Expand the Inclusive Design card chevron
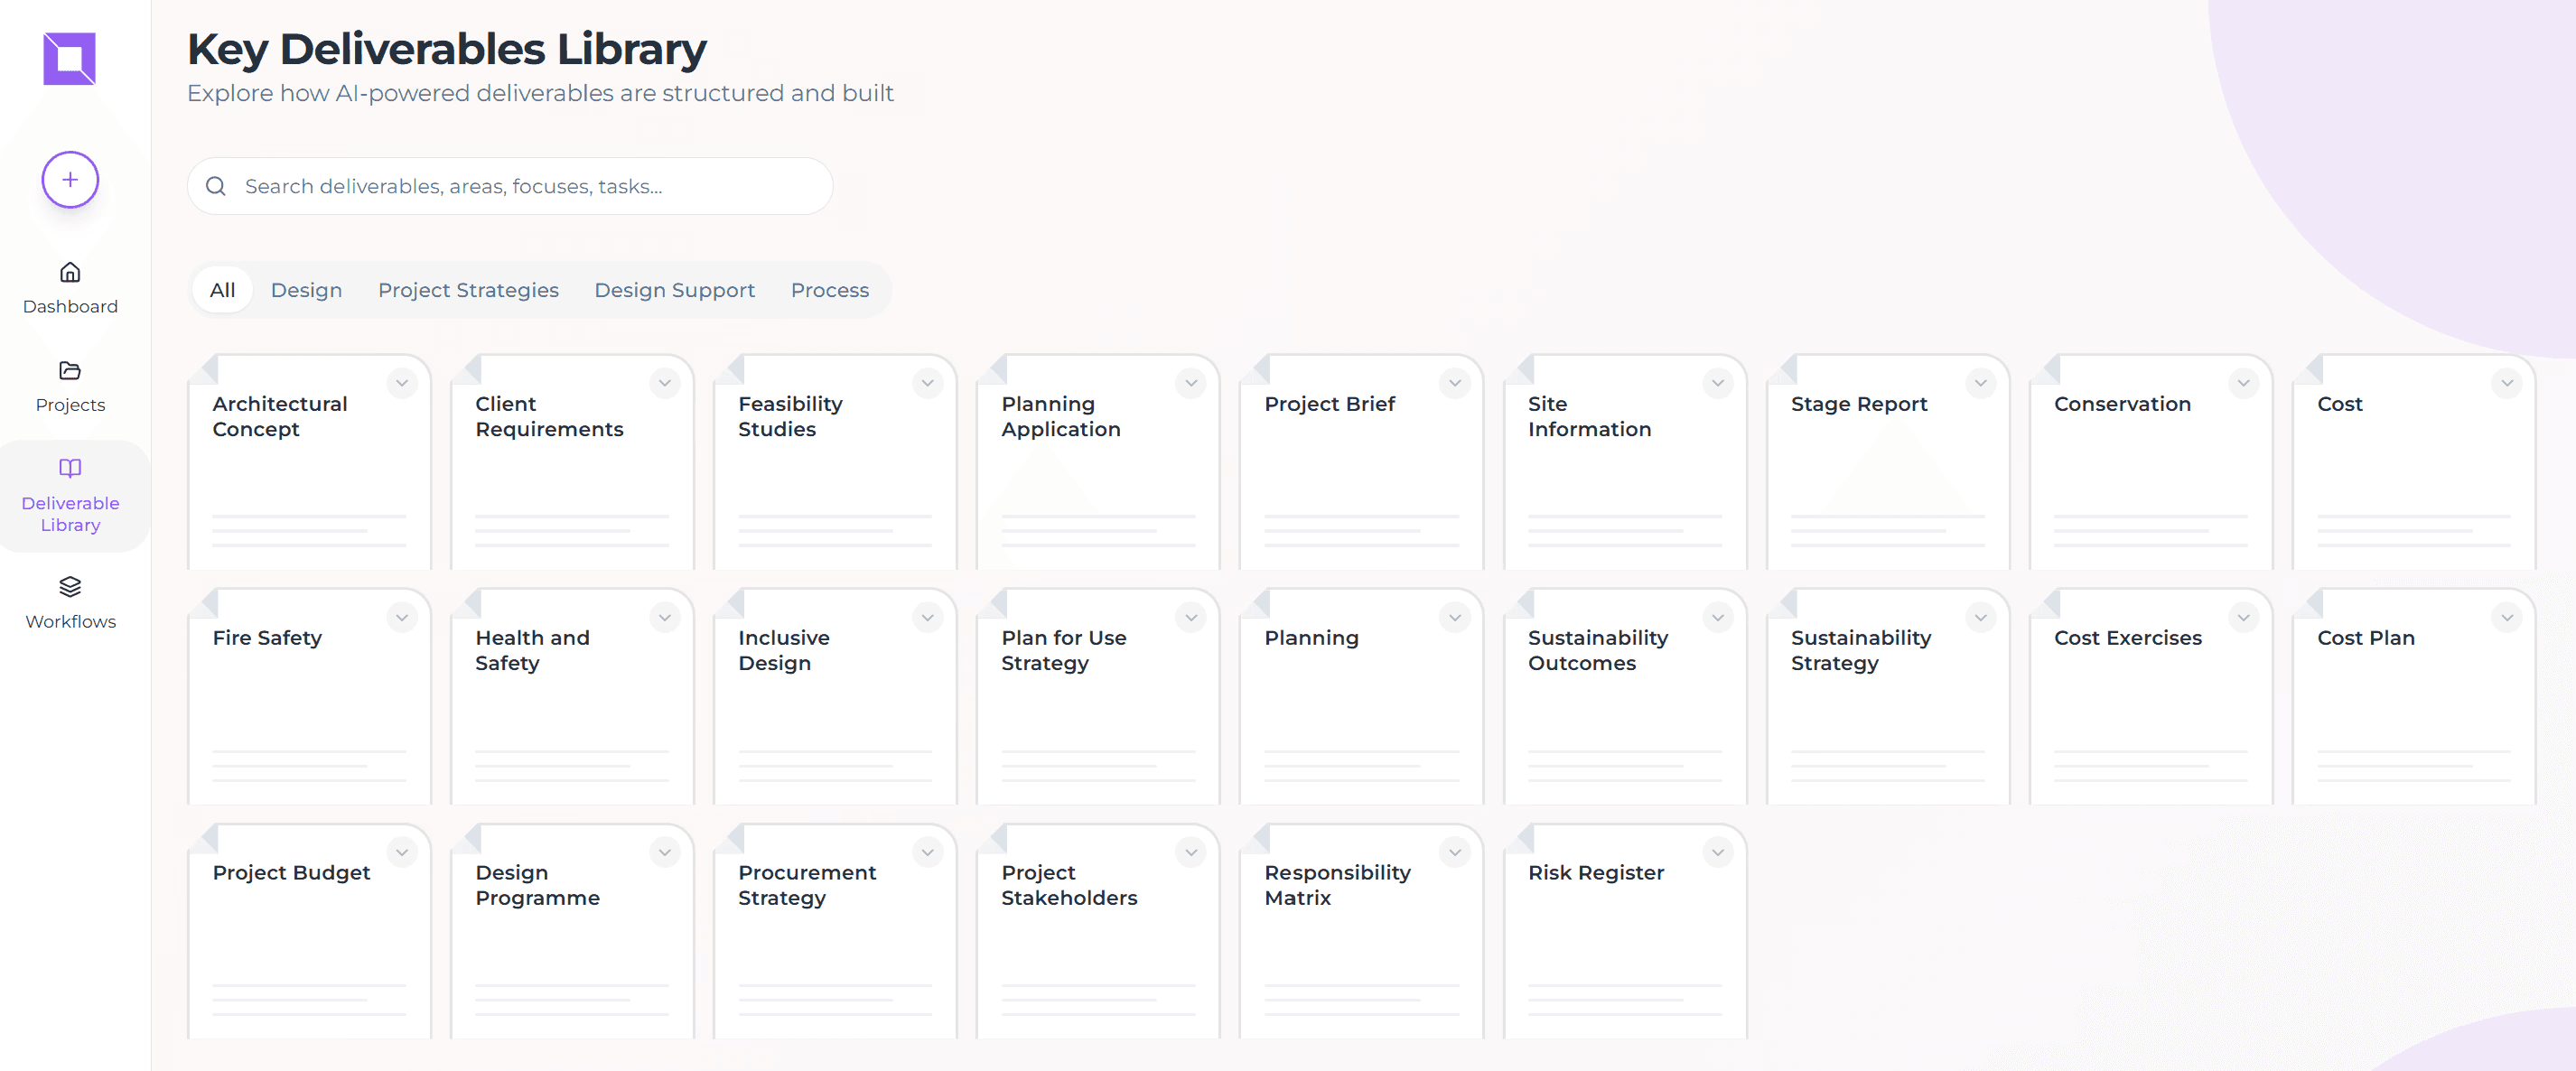 (x=928, y=618)
